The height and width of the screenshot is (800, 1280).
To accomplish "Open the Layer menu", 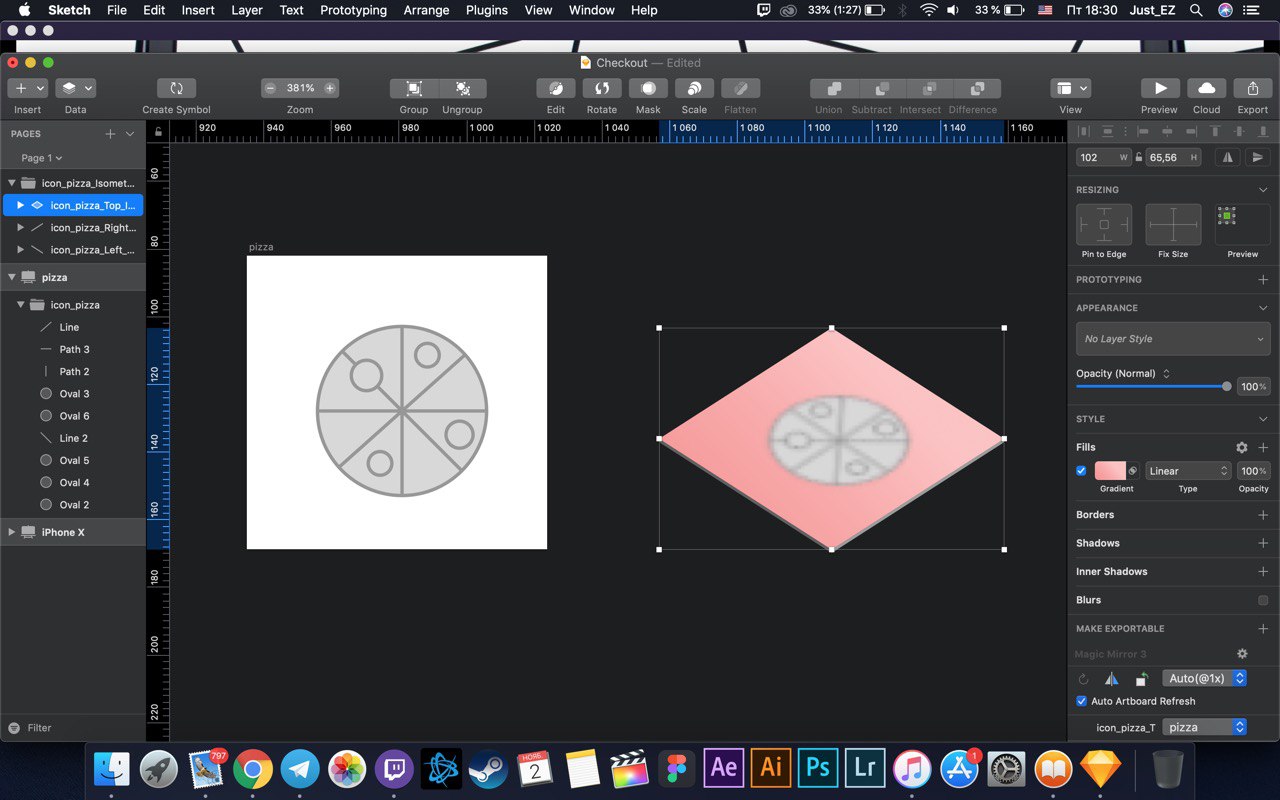I will pyautogui.click(x=247, y=10).
